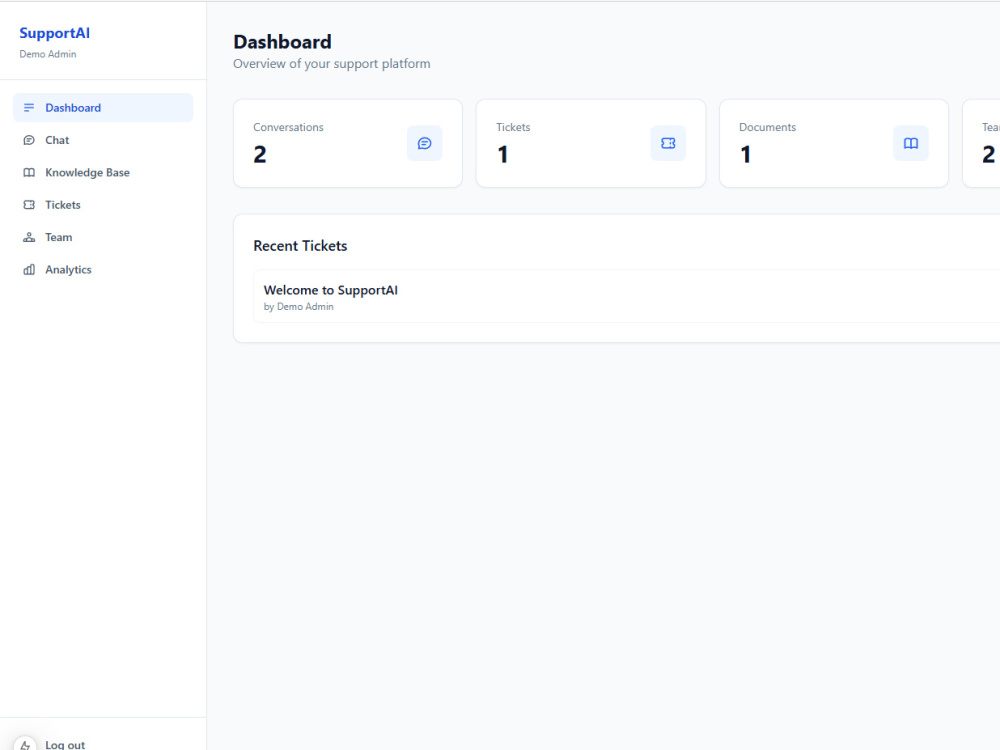Click the 'by Demo Admin' ticket author text
Screen dimensions: 1000x750
click(x=298, y=307)
